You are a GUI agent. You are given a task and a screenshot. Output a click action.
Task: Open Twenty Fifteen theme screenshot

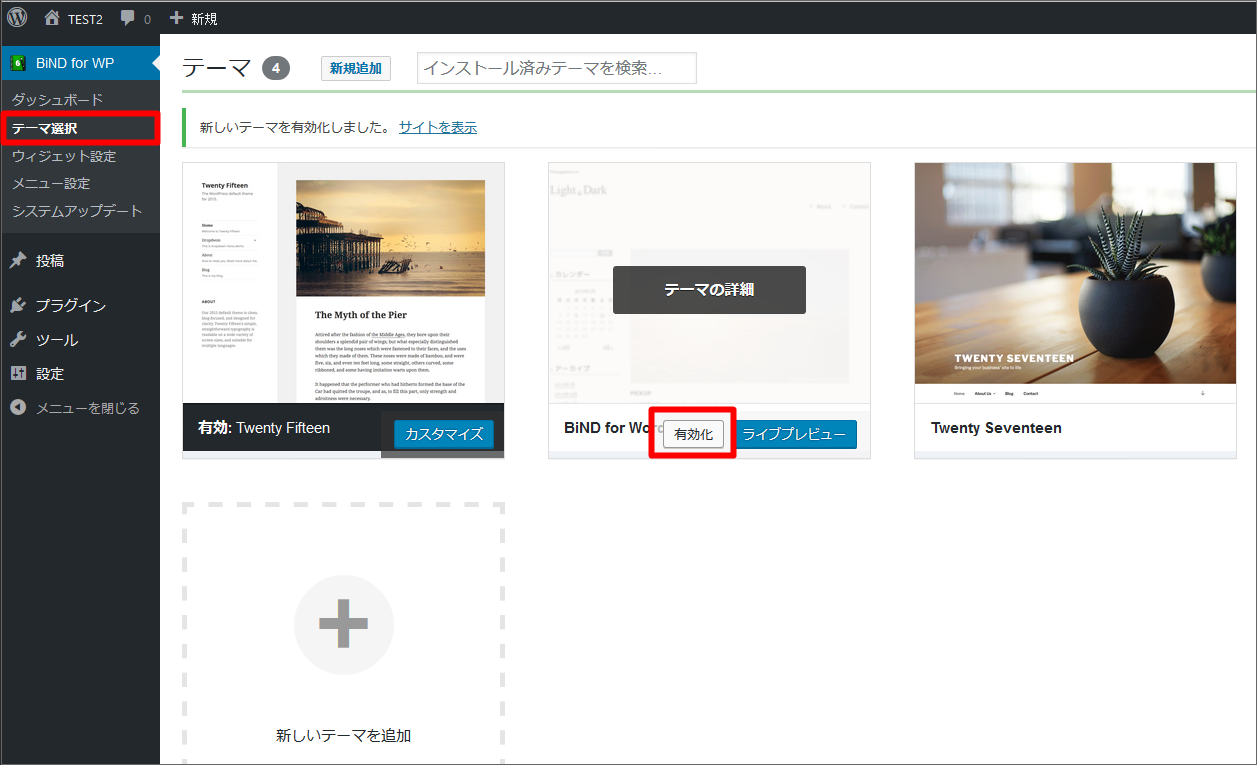(344, 283)
